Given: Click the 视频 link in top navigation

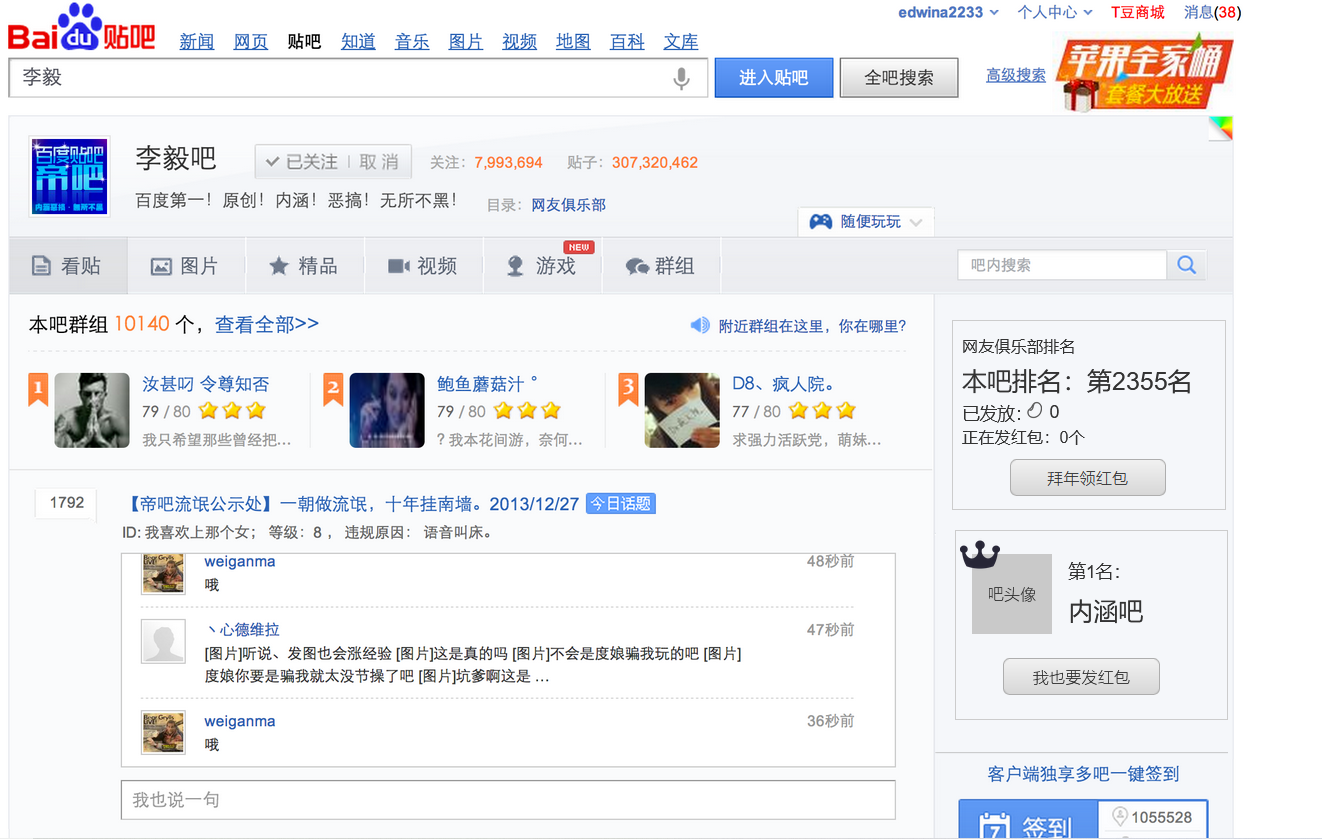Looking at the screenshot, I should [520, 42].
